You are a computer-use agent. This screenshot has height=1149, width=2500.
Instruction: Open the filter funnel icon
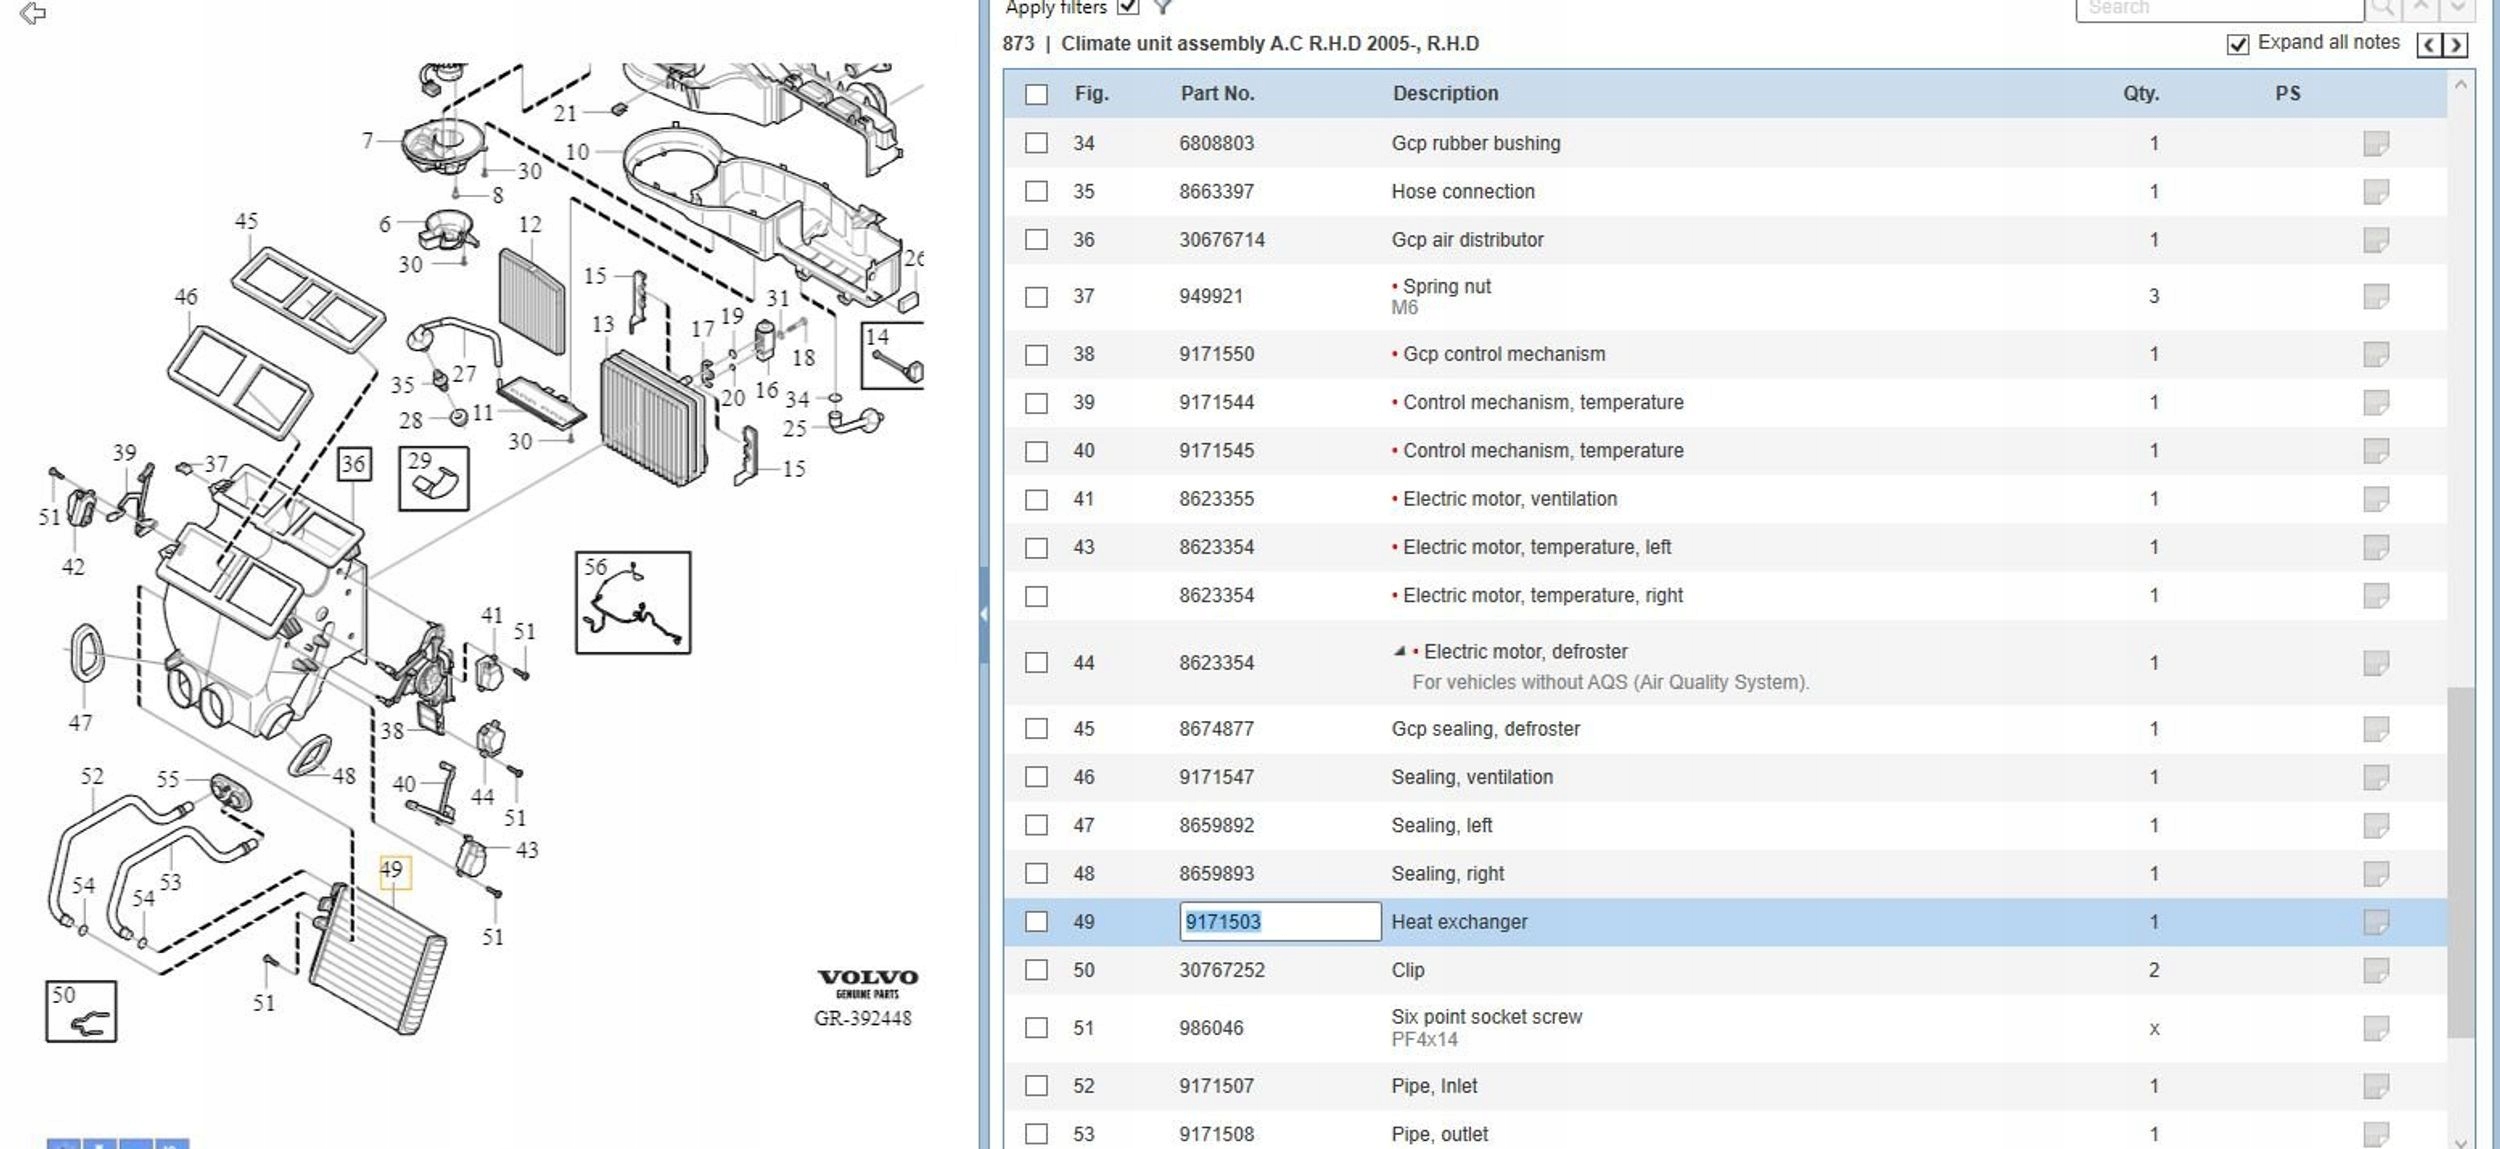point(1162,7)
